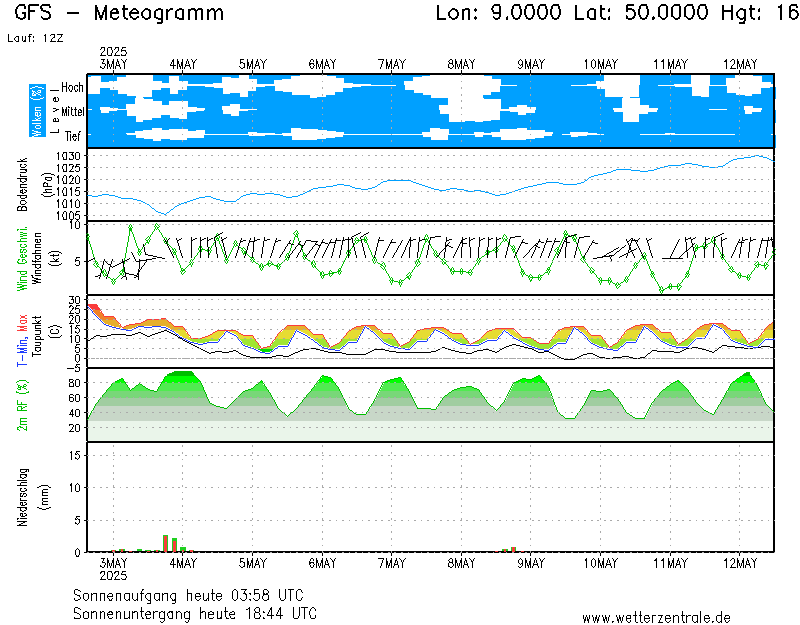The image size is (800, 625).
Task: Click the small precipitation bars before 9MAY
Action: 510,549
